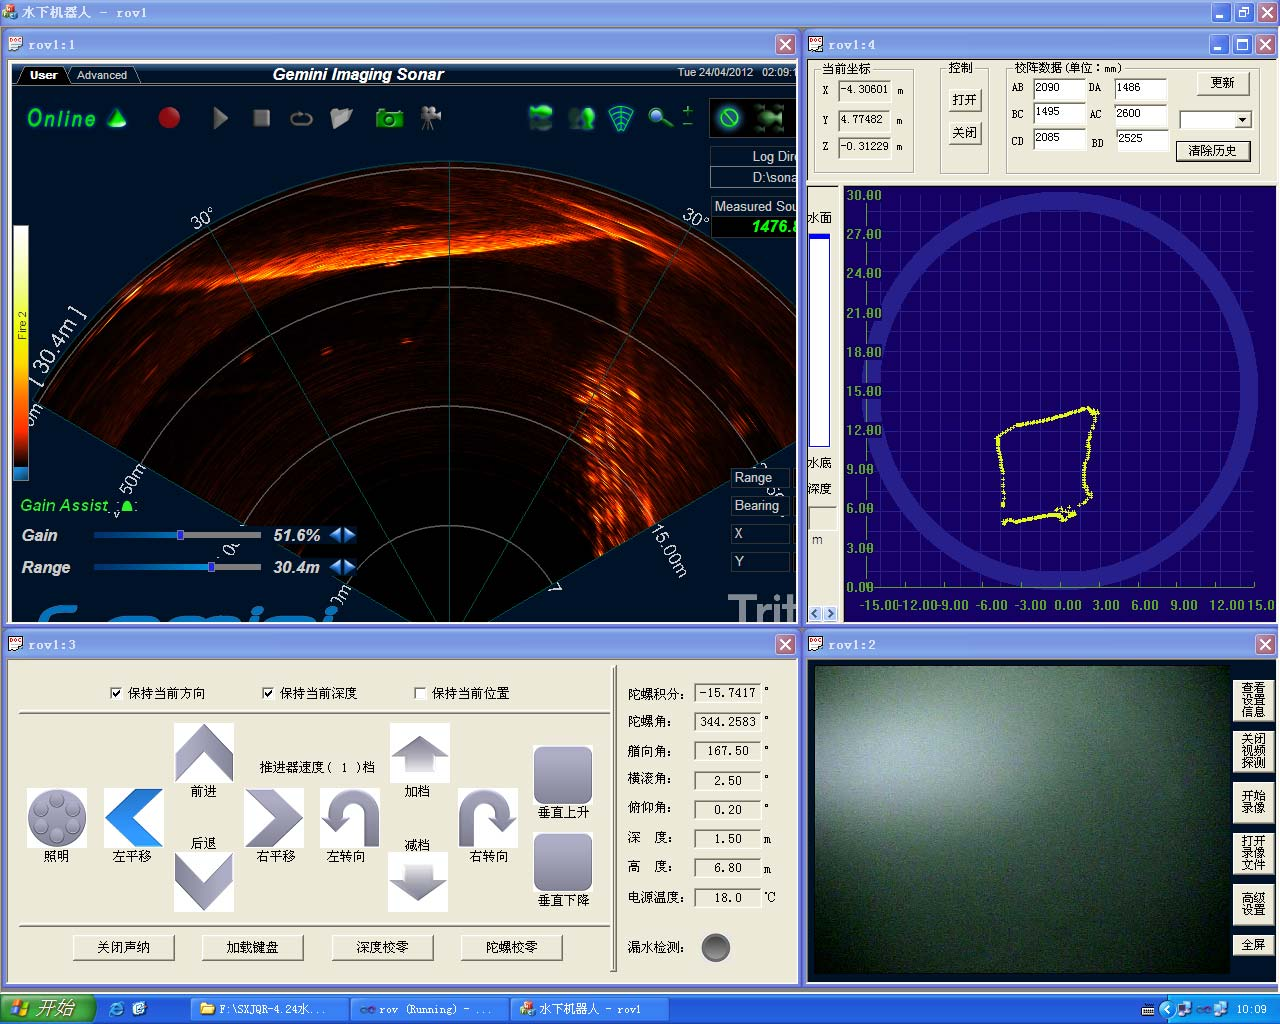Click the 清除历史 button

1212,150
